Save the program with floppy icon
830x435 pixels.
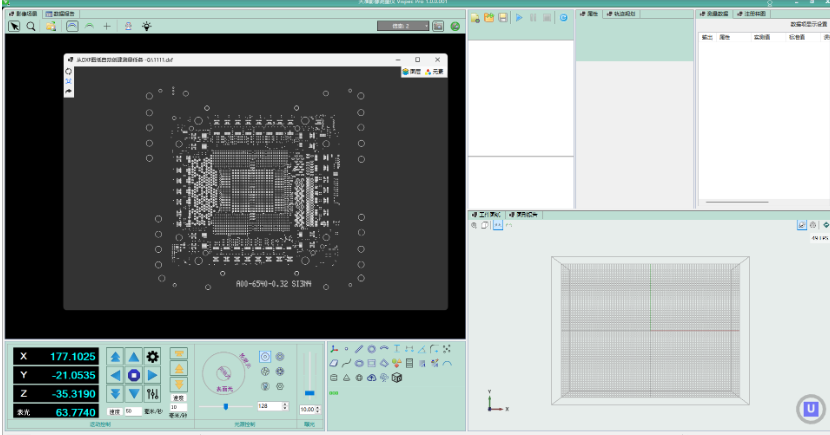(x=503, y=18)
